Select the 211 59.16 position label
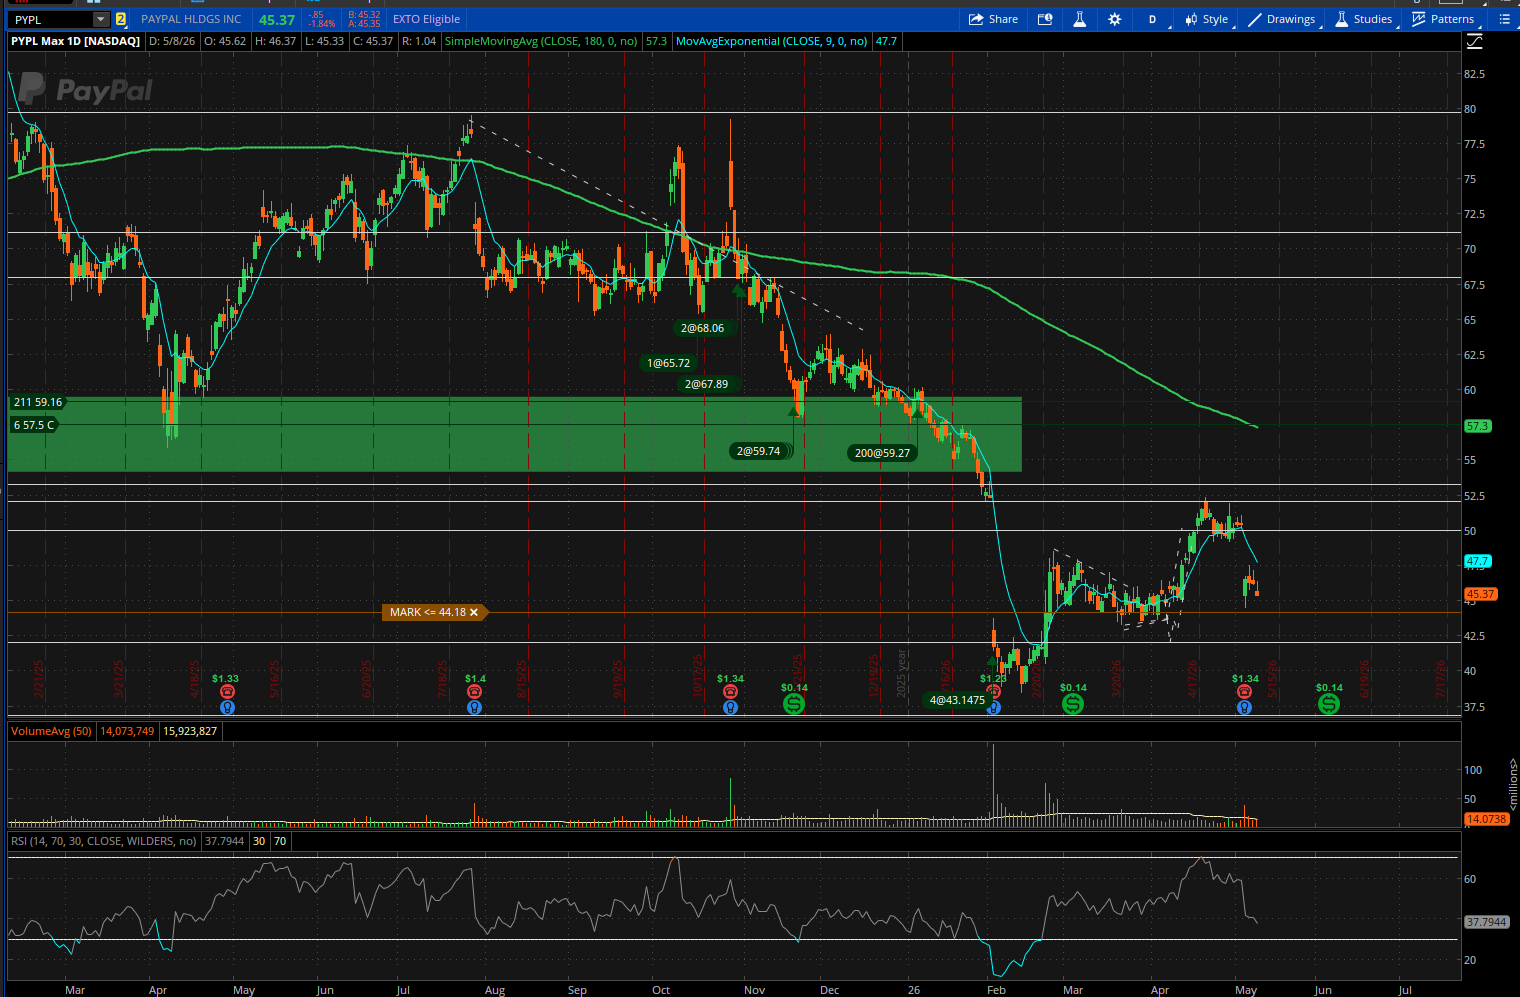1520x997 pixels. tap(38, 402)
